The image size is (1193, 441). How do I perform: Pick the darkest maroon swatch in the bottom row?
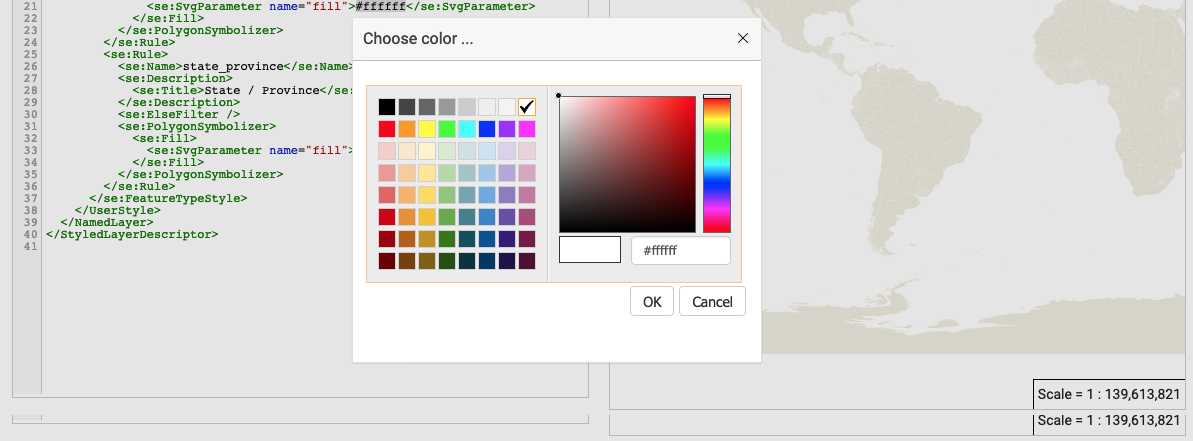pos(387,261)
